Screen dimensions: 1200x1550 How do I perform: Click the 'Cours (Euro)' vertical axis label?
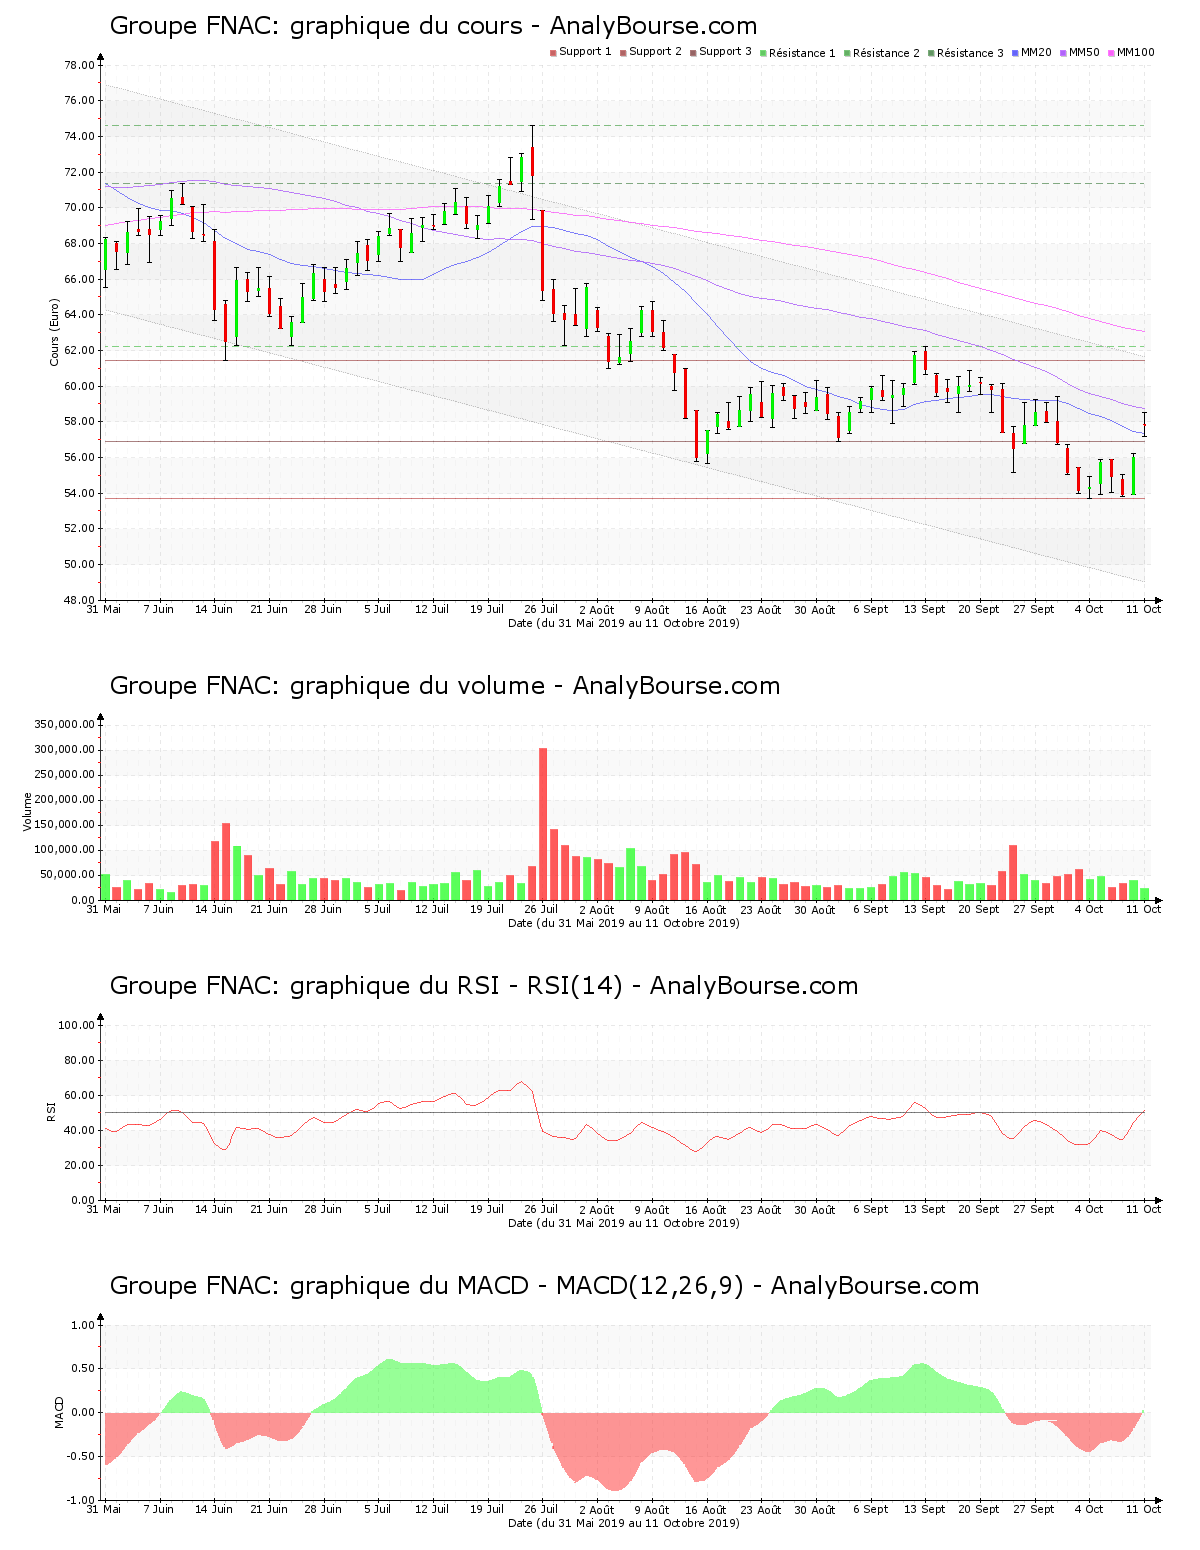(54, 332)
